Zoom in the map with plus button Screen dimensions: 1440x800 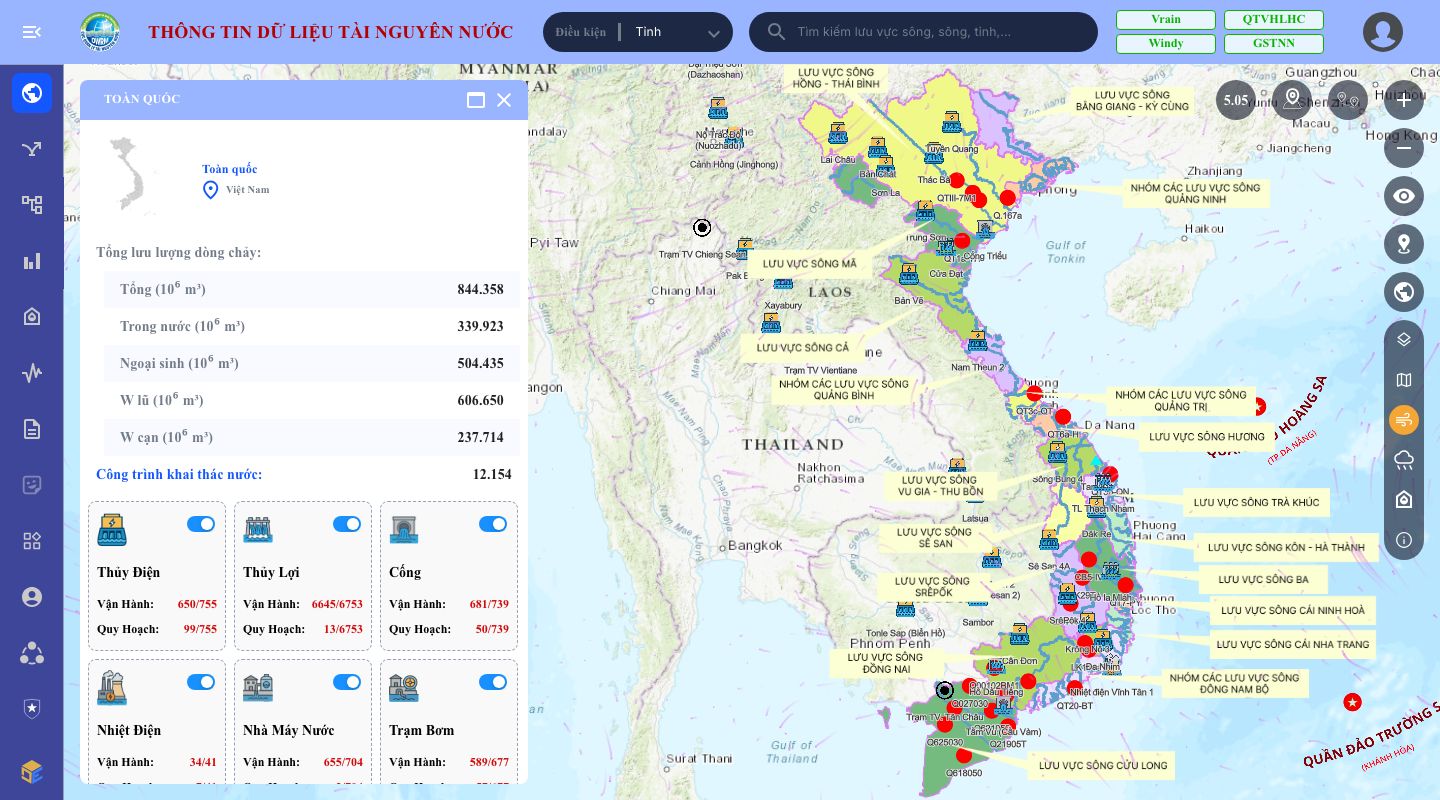(x=1404, y=100)
